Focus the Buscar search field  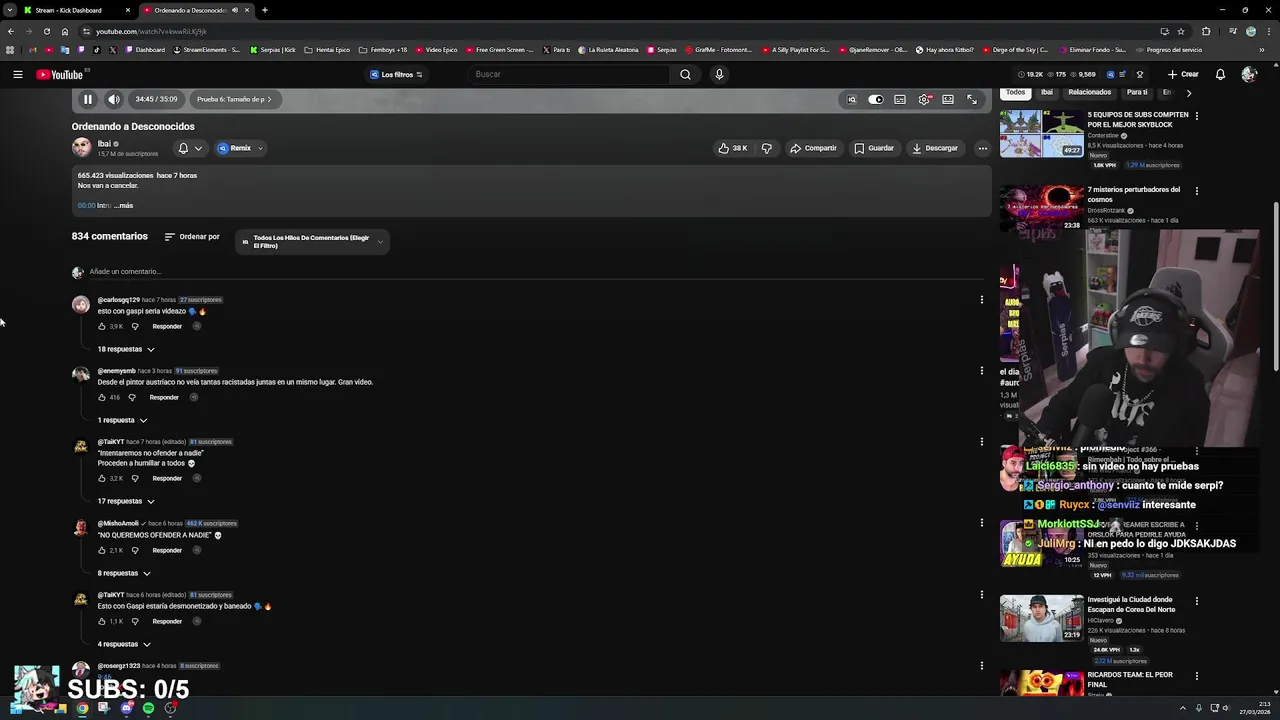coord(568,74)
